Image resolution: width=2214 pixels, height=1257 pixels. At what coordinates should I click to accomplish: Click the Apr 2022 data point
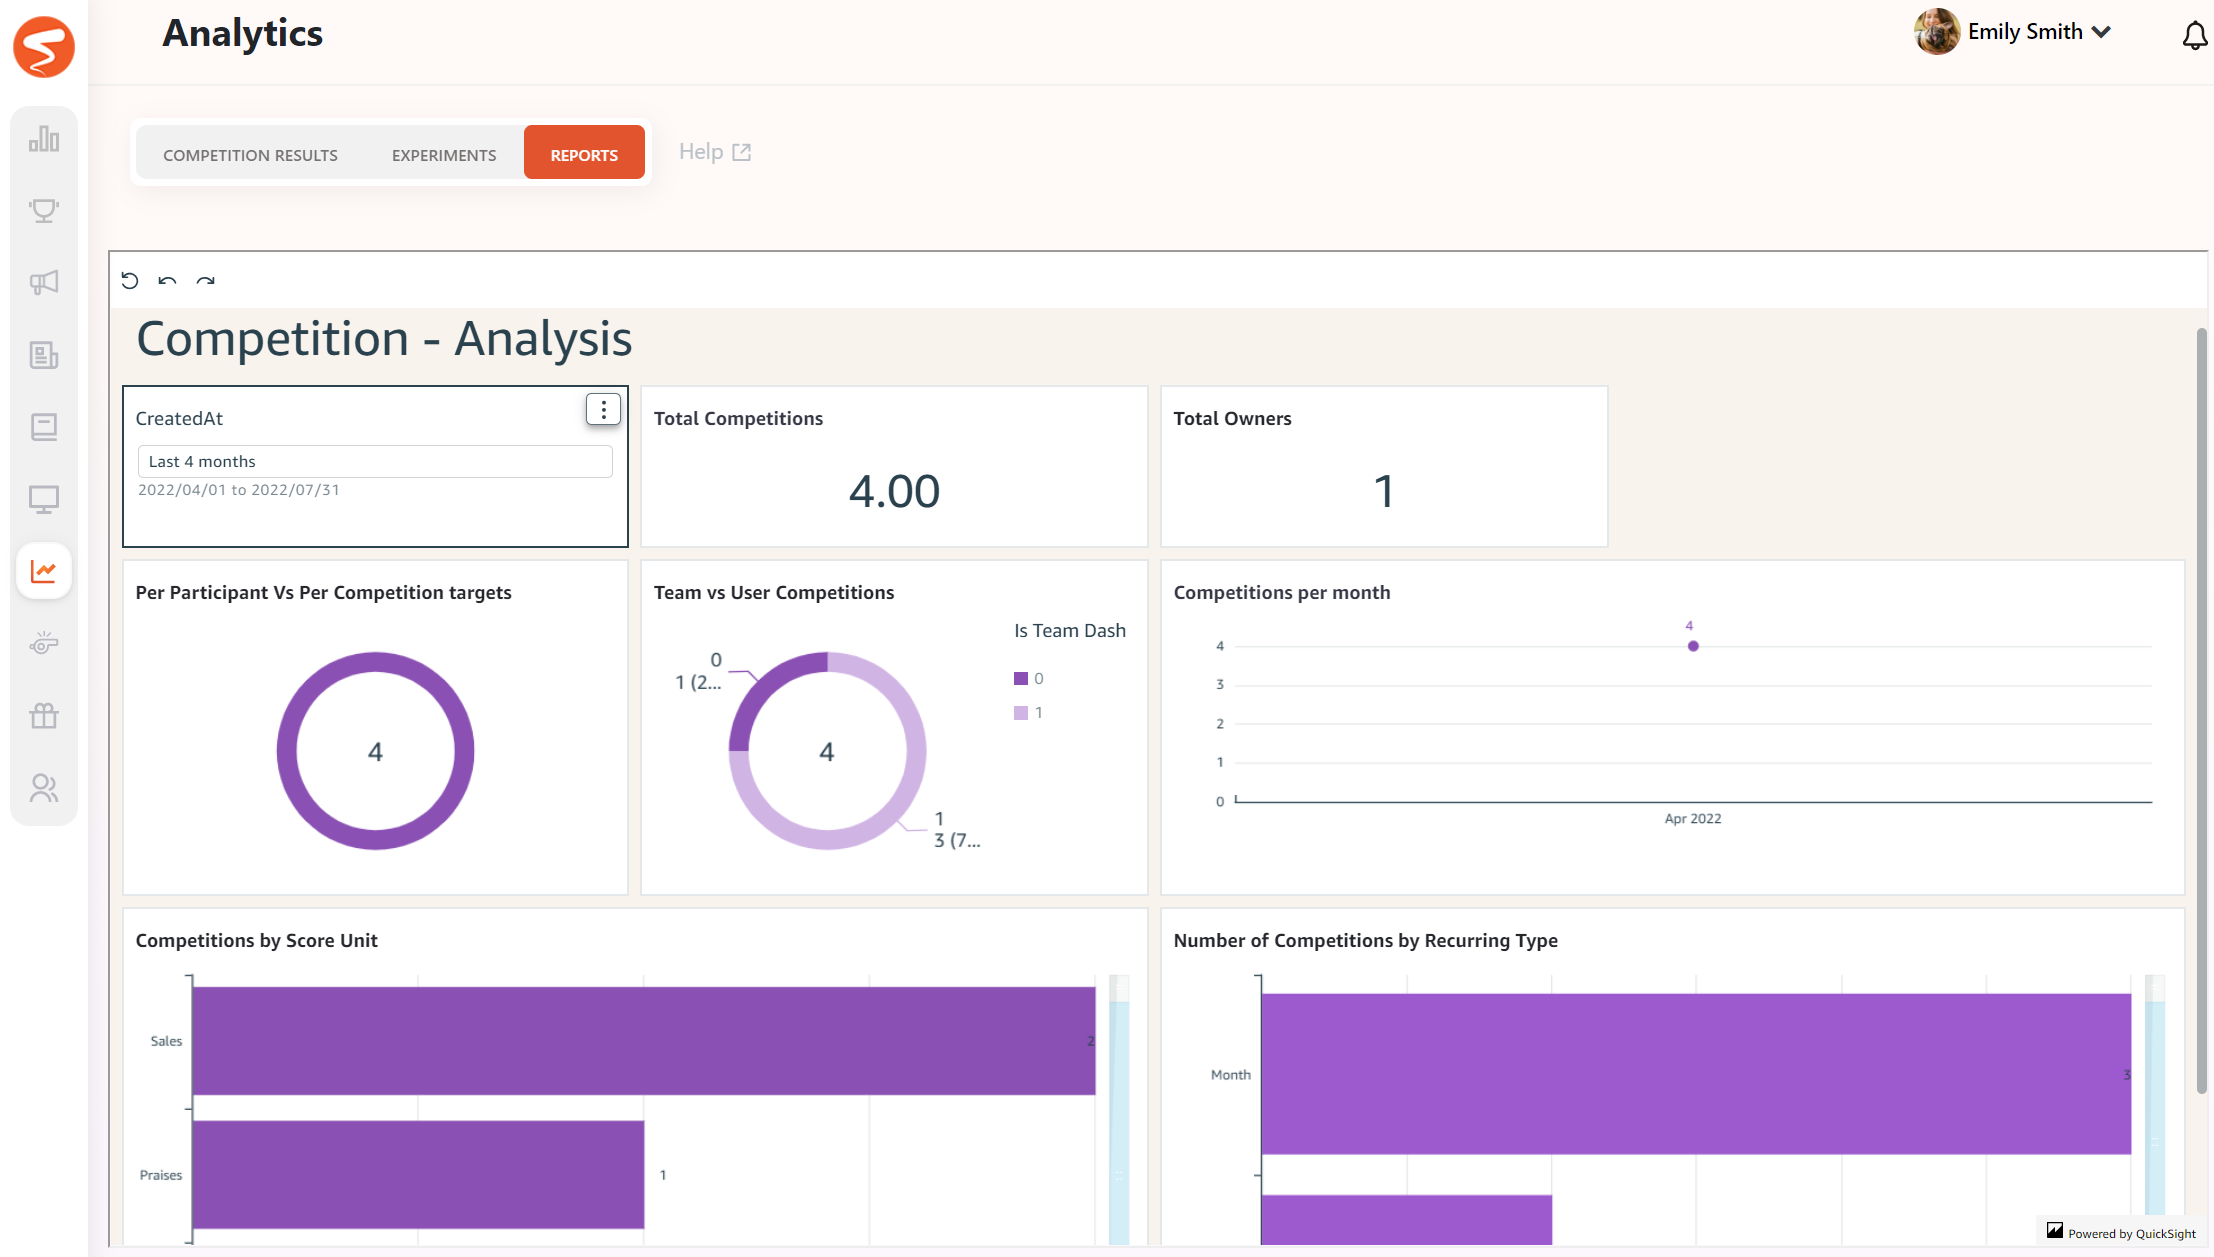(x=1693, y=646)
